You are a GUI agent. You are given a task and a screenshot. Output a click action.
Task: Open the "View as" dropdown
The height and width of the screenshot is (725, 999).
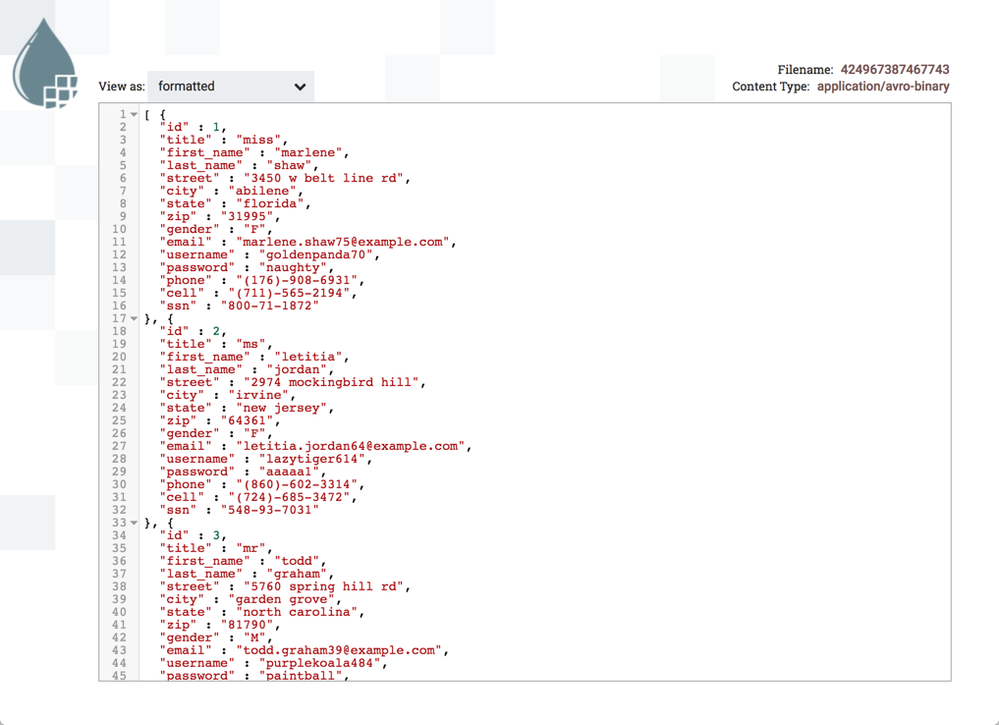[230, 86]
